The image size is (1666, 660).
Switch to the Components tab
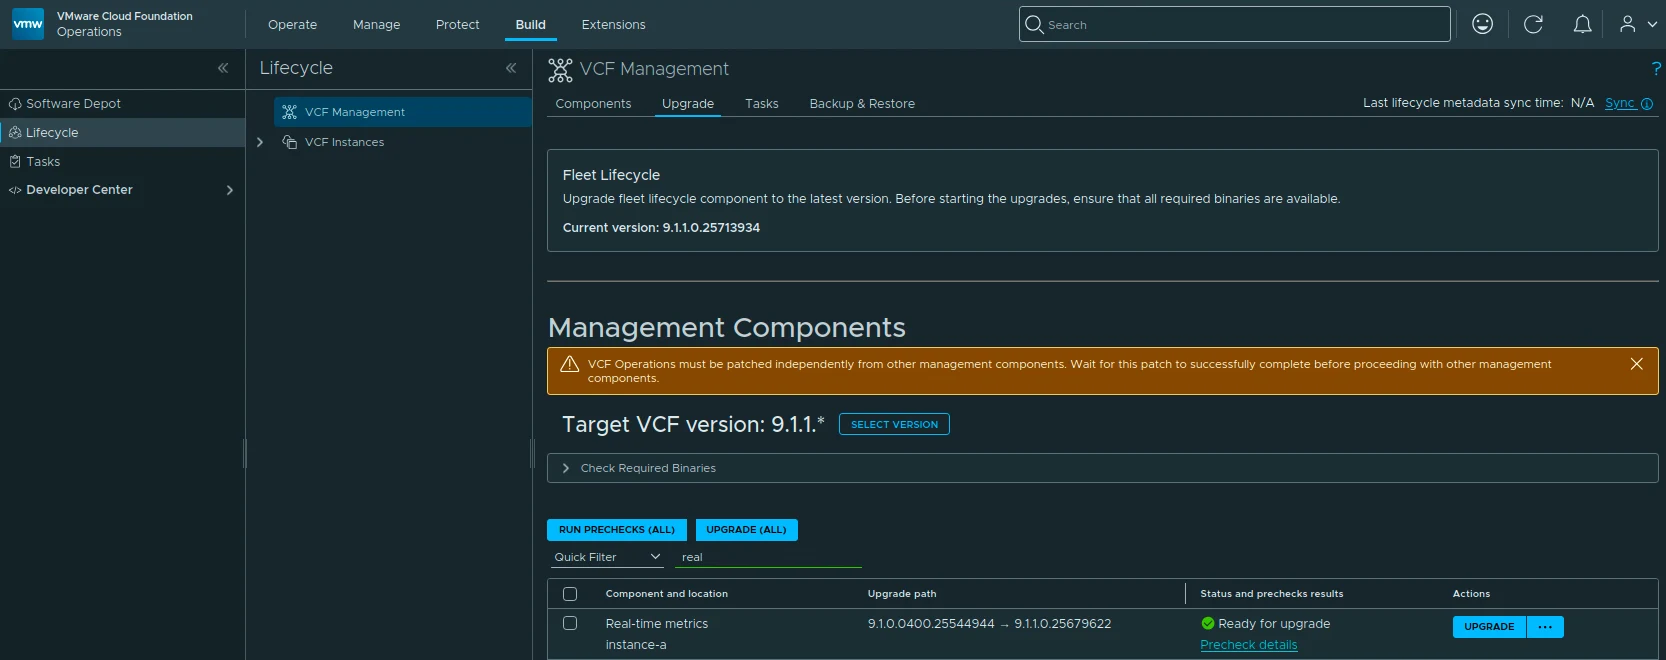593,104
